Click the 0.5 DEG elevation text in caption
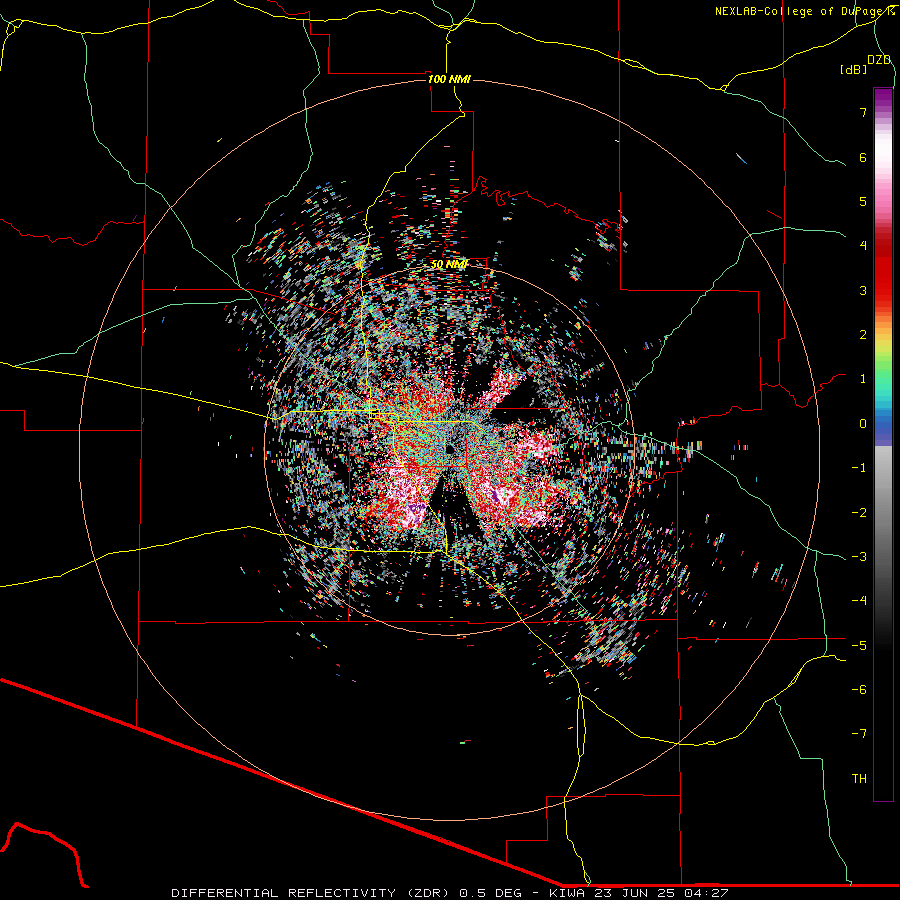Viewport: 900px width, 900px height. tap(490, 893)
